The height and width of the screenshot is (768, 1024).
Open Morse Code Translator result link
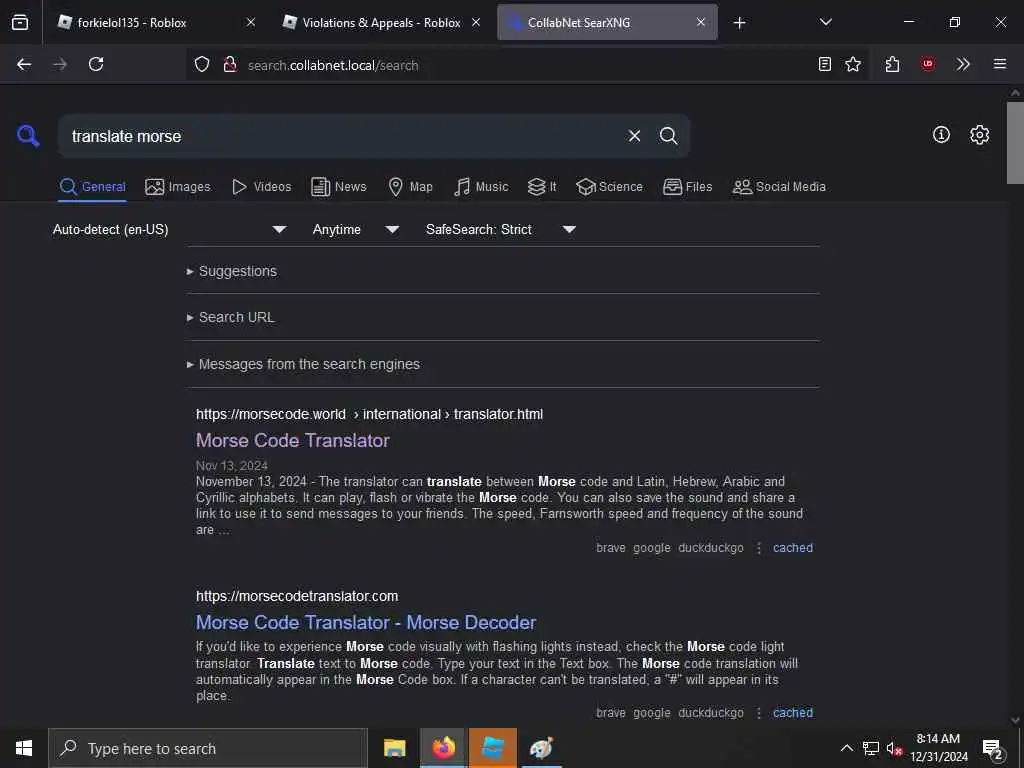pos(293,440)
